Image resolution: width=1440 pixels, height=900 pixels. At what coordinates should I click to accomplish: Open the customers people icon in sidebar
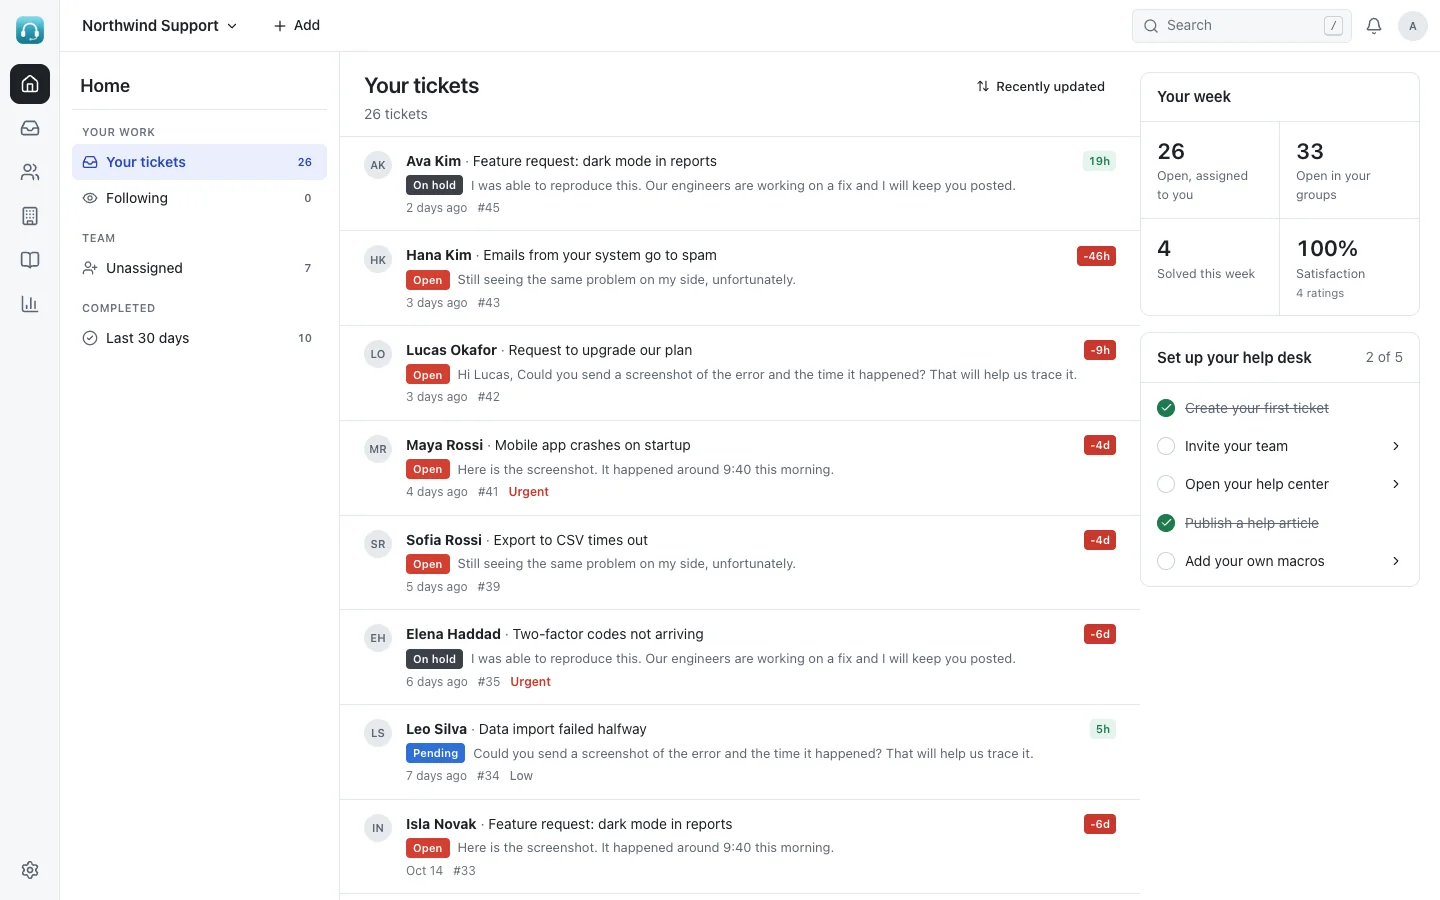[x=30, y=172]
